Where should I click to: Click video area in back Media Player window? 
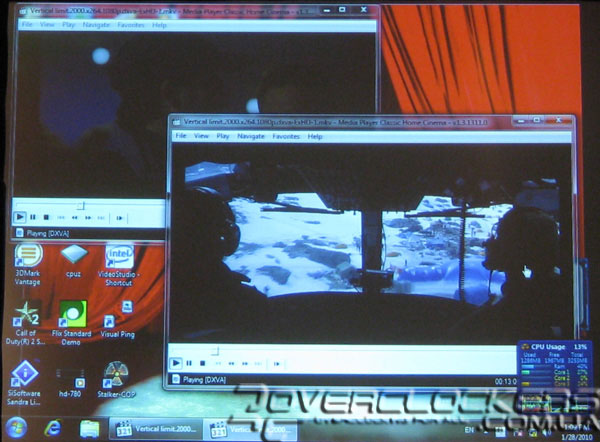click(x=194, y=73)
